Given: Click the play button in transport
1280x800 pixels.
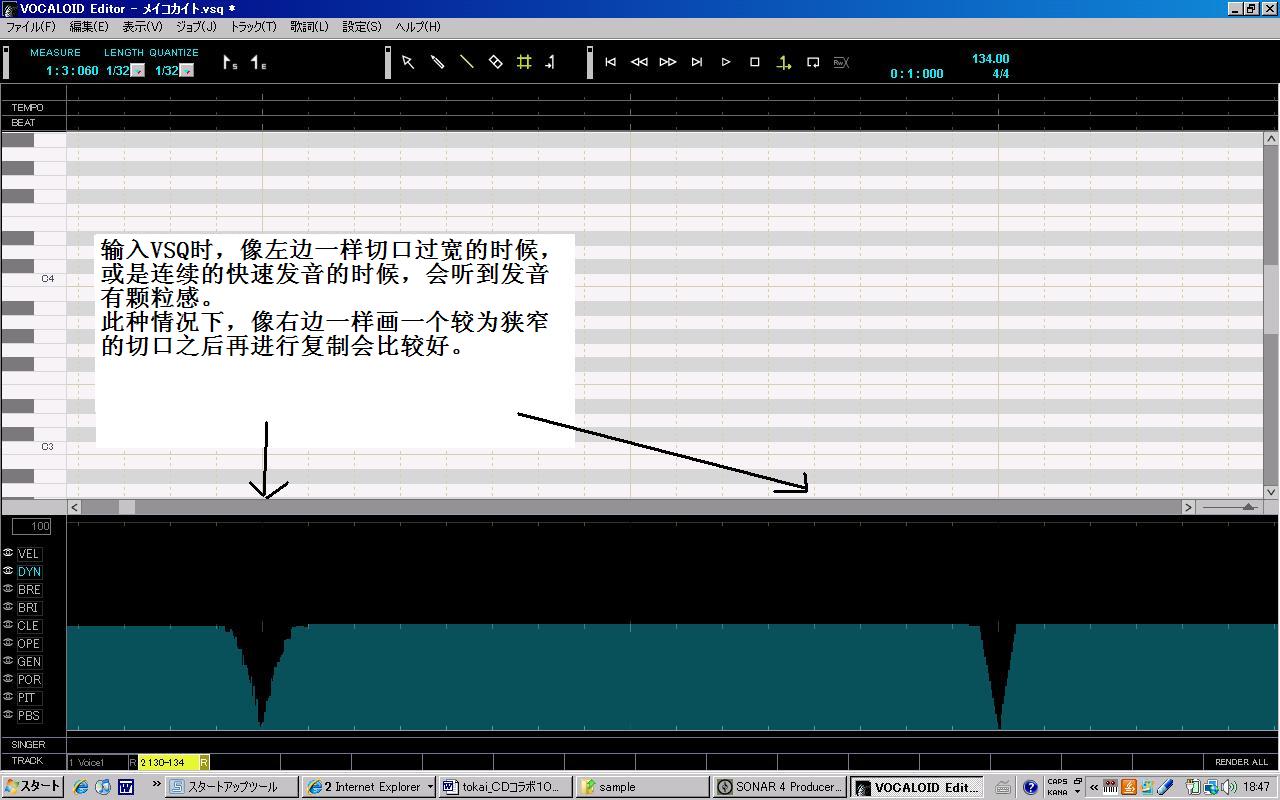Looking at the screenshot, I should click(x=726, y=62).
